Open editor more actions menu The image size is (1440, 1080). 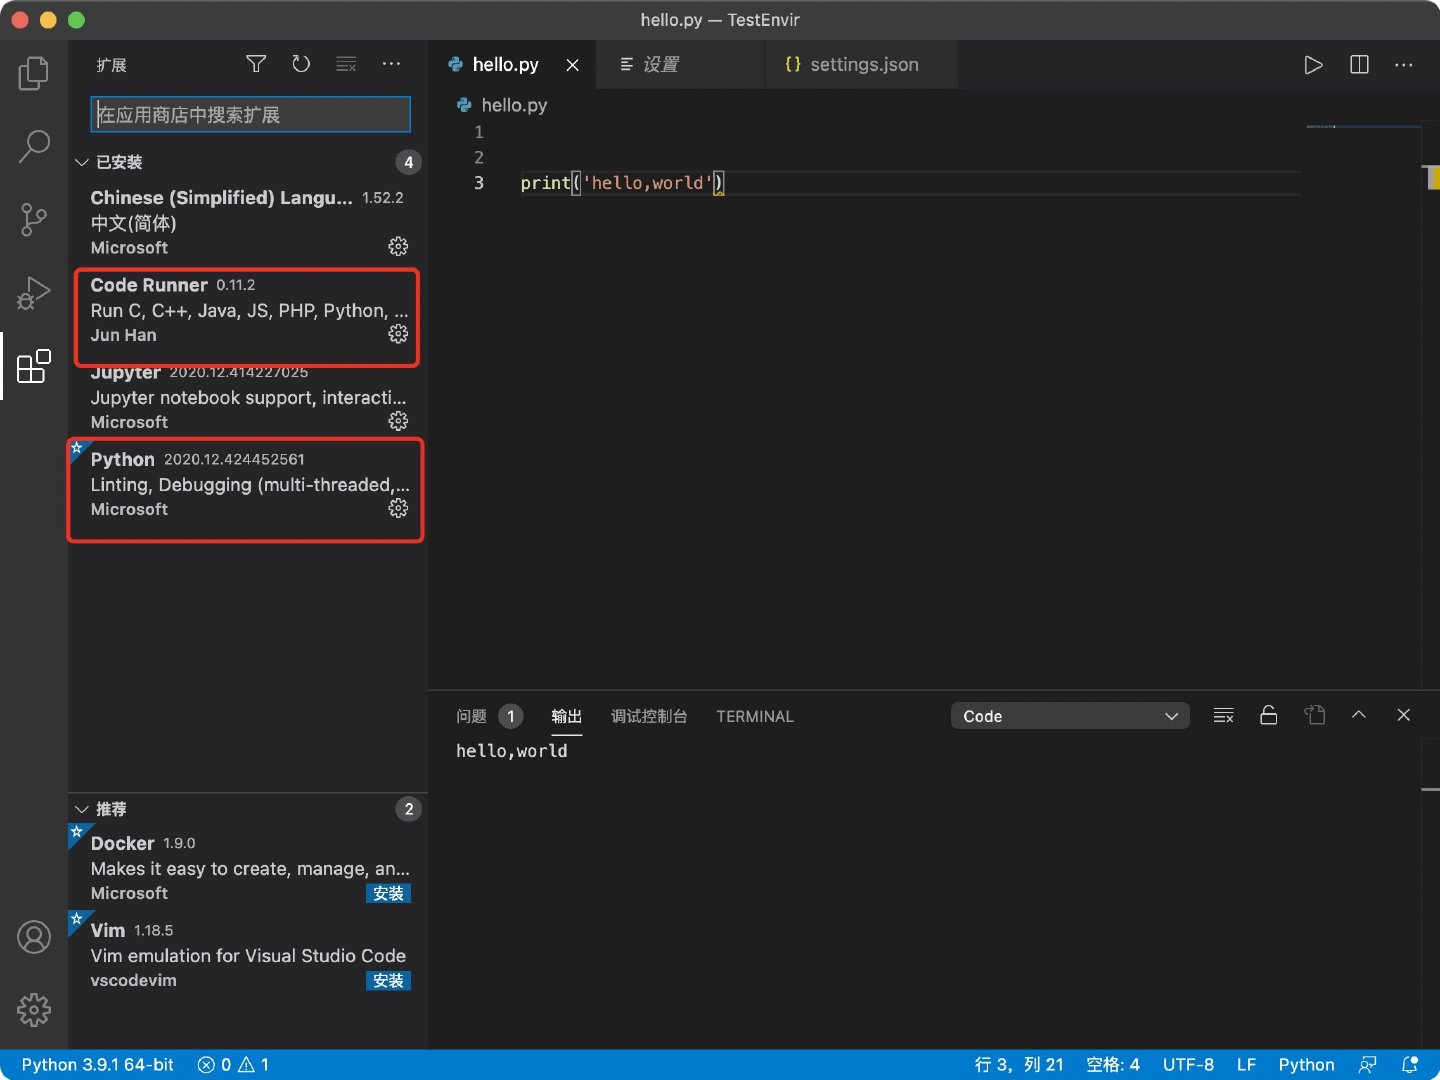click(1404, 65)
